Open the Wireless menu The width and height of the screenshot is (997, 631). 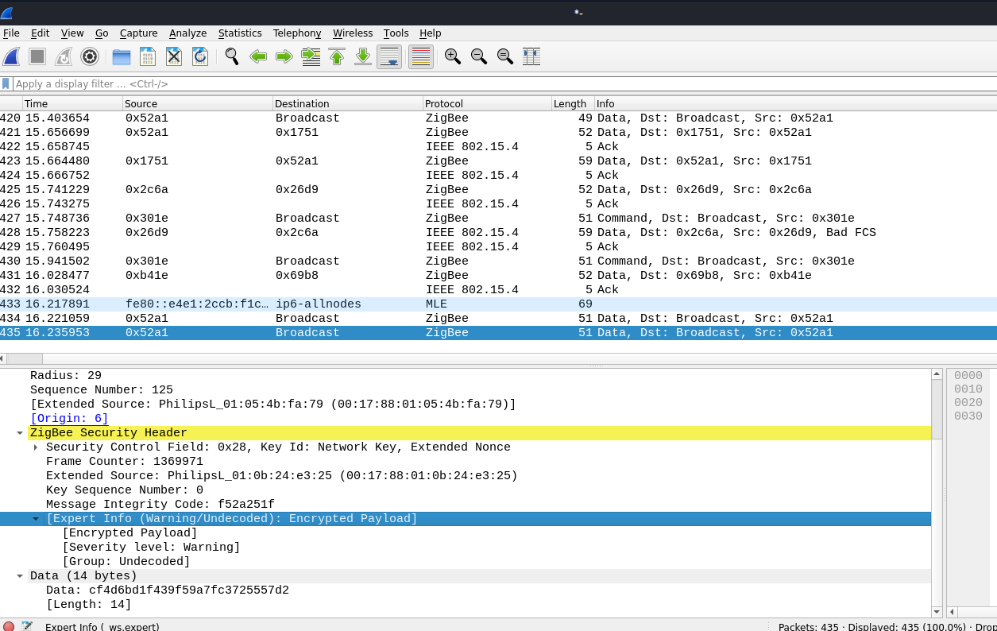click(352, 33)
